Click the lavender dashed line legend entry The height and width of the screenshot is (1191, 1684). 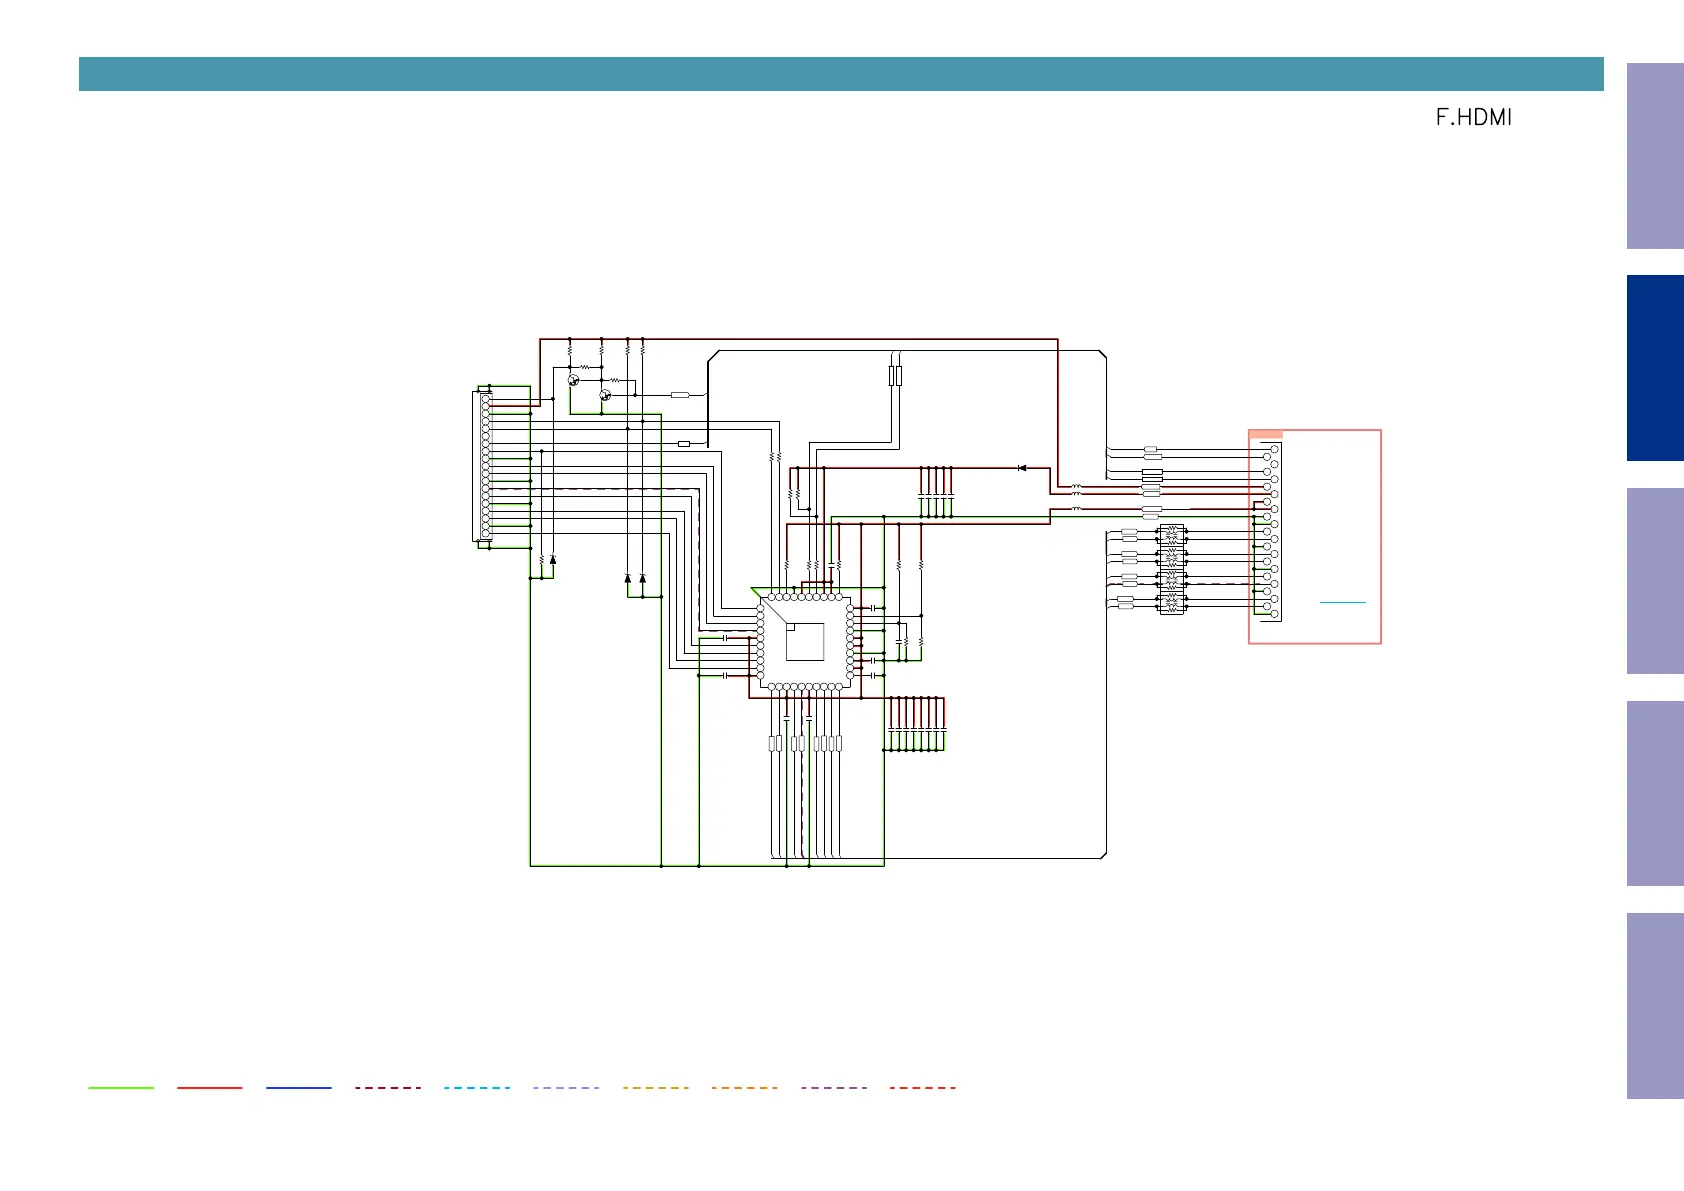click(566, 1087)
